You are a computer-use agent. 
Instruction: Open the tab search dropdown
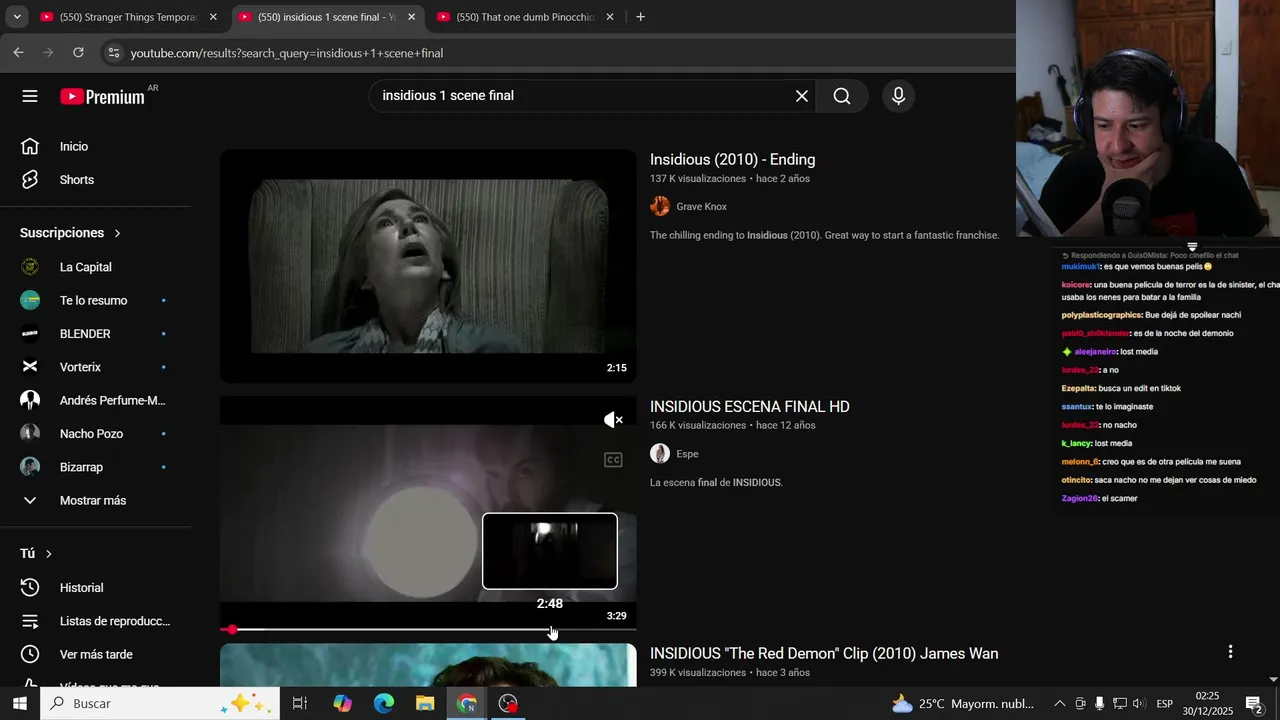(x=16, y=17)
